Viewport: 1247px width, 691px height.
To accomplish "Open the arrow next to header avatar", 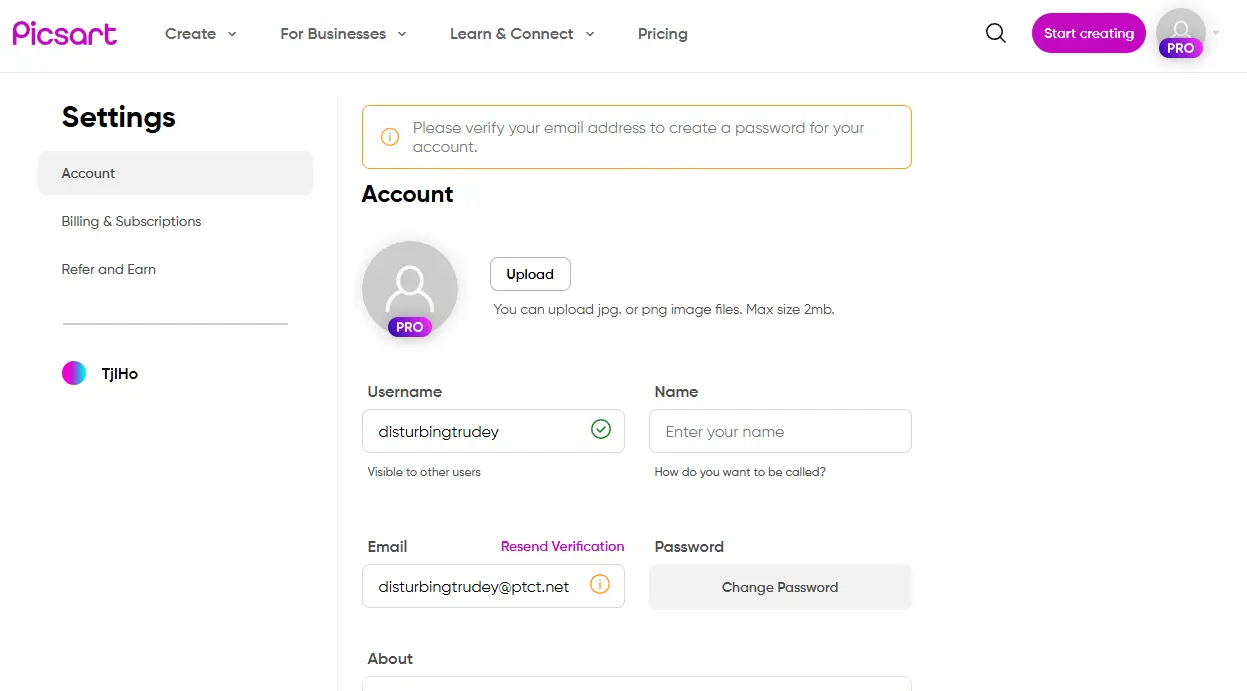I will (1216, 33).
